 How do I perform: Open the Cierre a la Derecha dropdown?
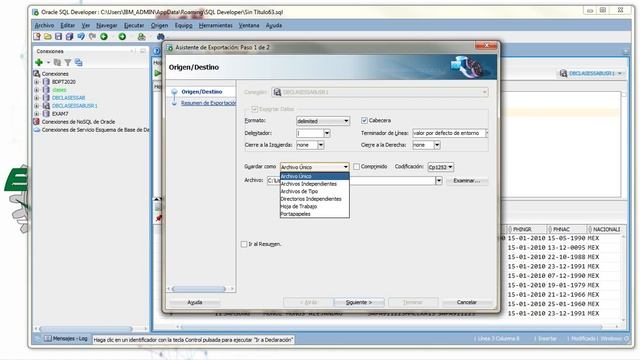tap(437, 145)
